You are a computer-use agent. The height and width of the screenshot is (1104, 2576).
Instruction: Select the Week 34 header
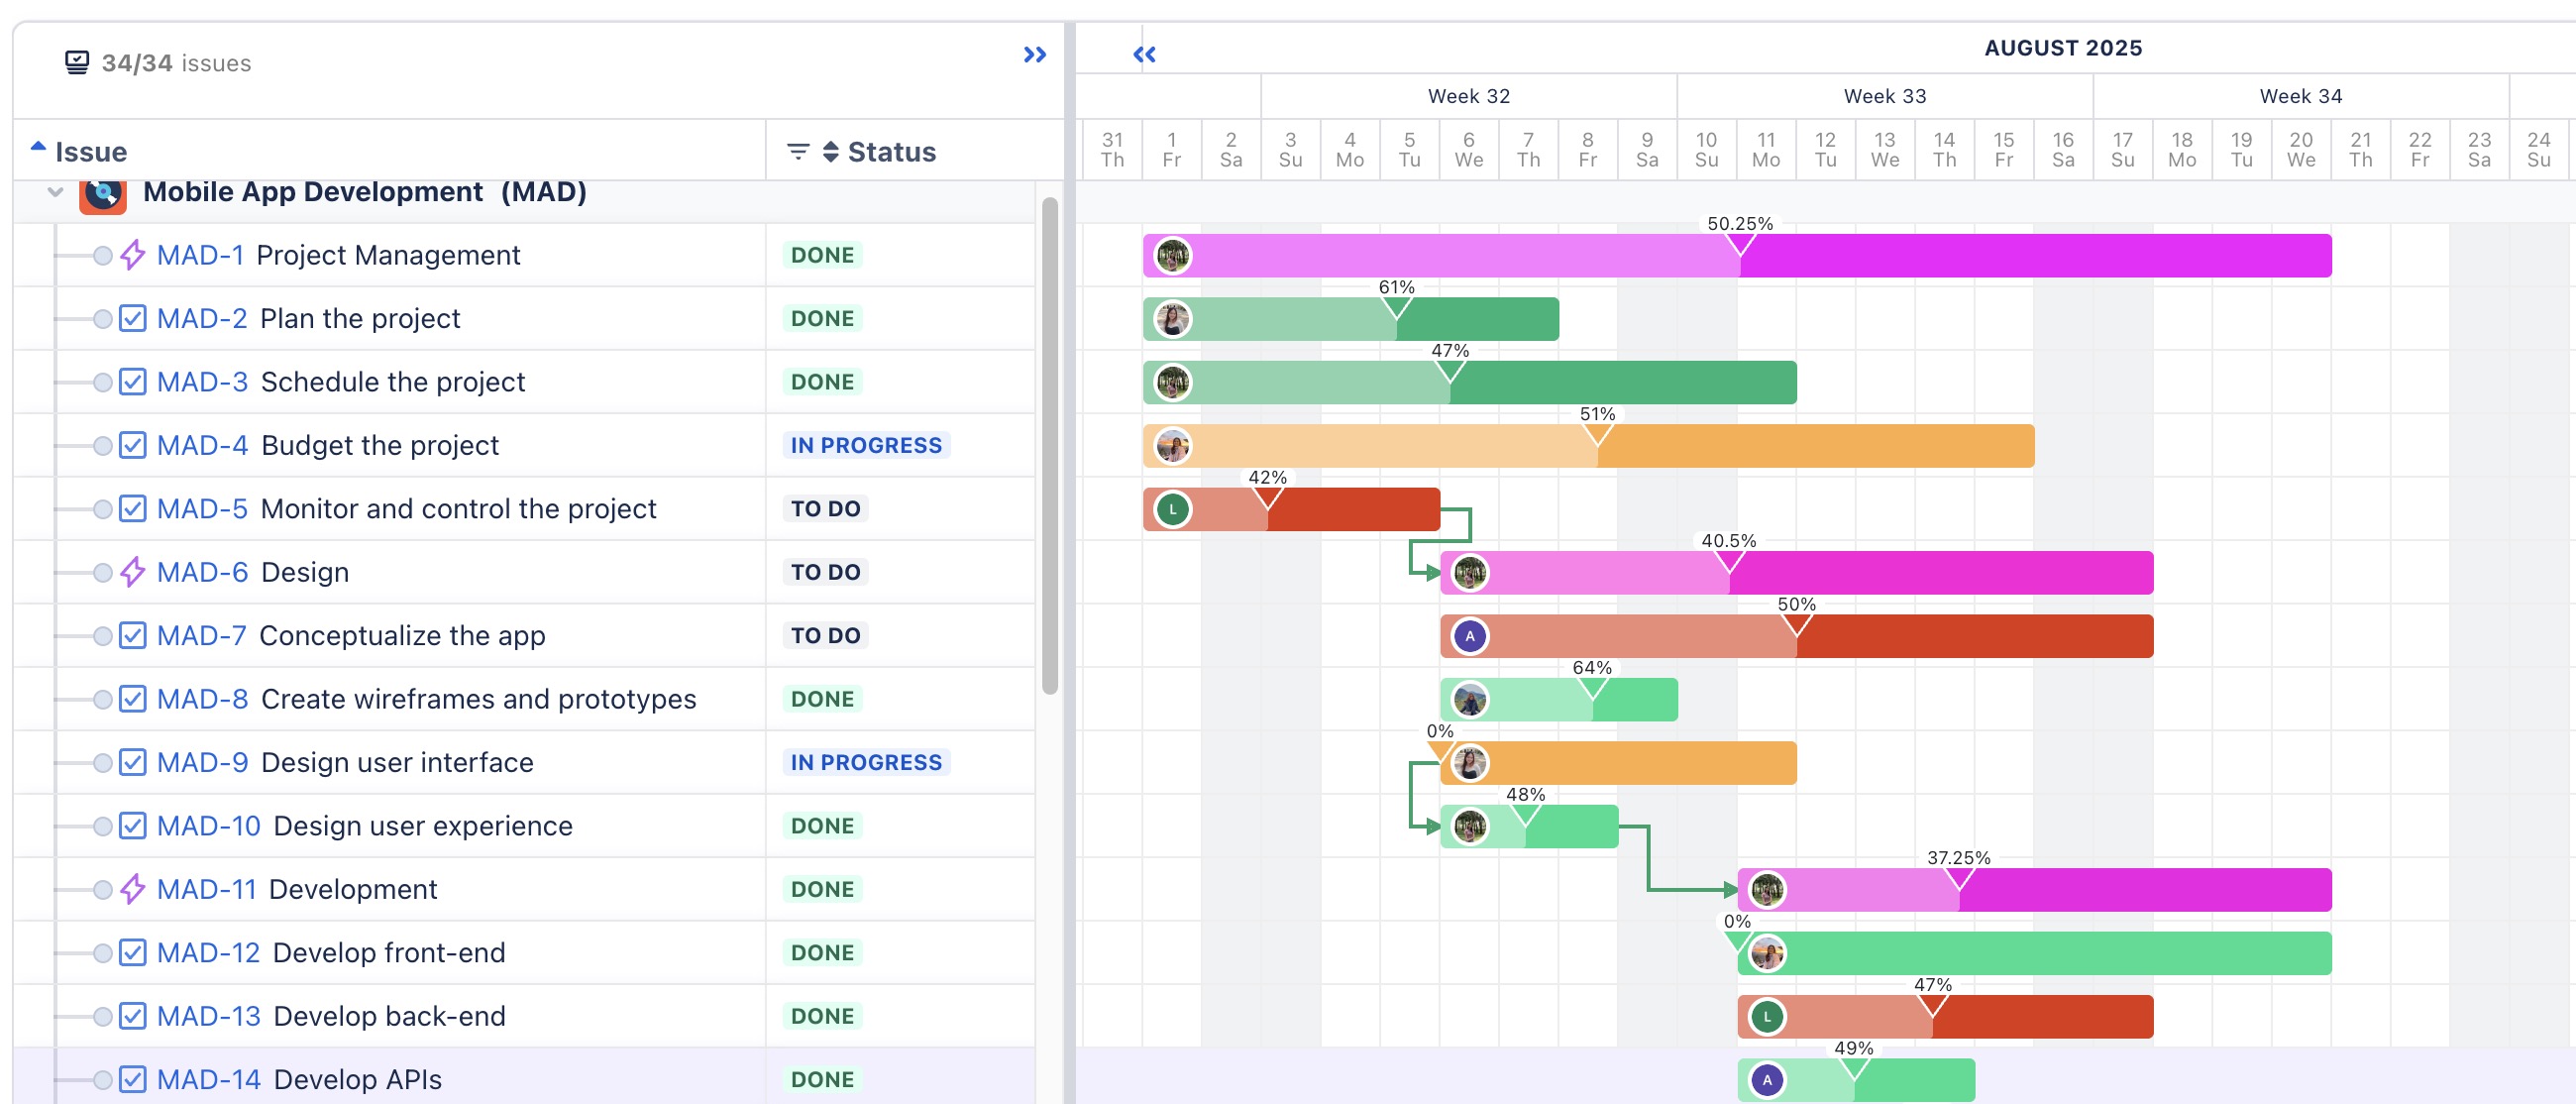[x=2301, y=96]
